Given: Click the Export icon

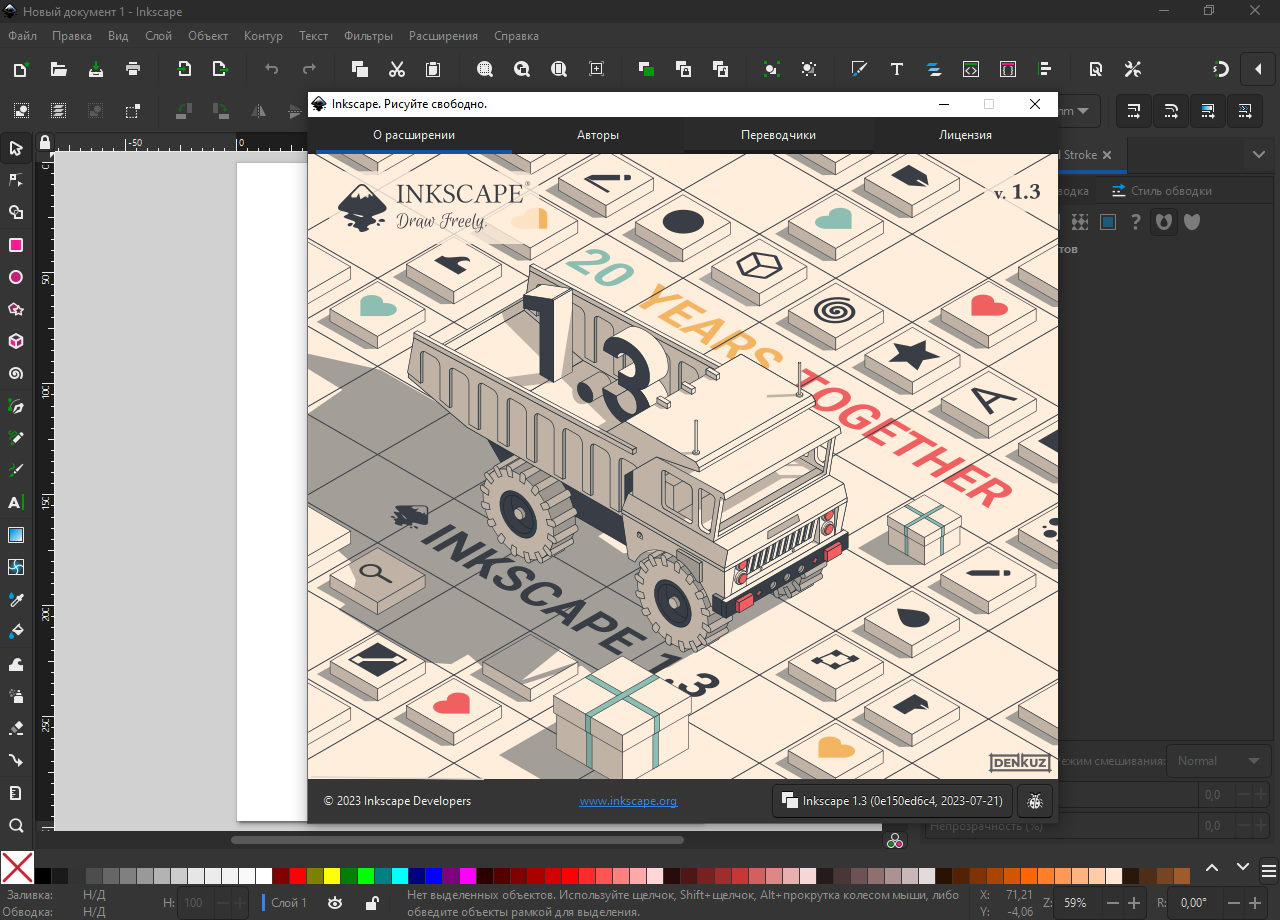Looking at the screenshot, I should [x=220, y=69].
